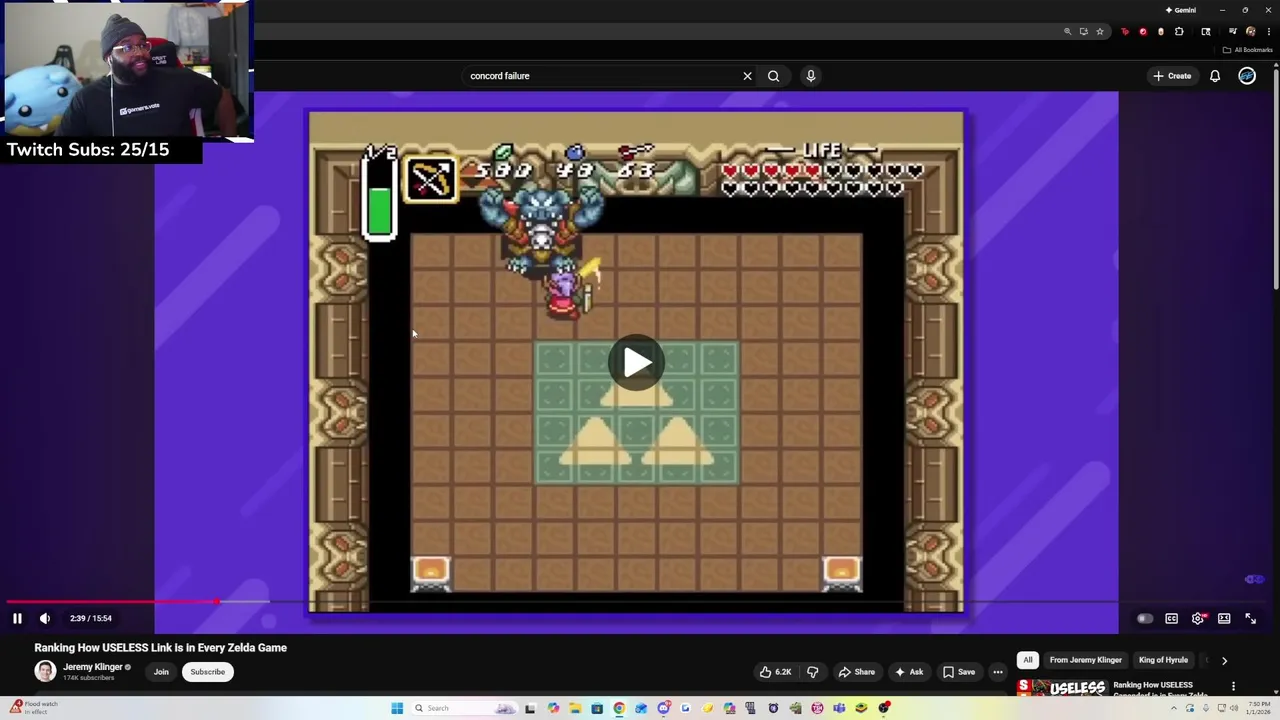Open the Chrome profile avatar
This screenshot has height=720, width=1280.
1250,32
